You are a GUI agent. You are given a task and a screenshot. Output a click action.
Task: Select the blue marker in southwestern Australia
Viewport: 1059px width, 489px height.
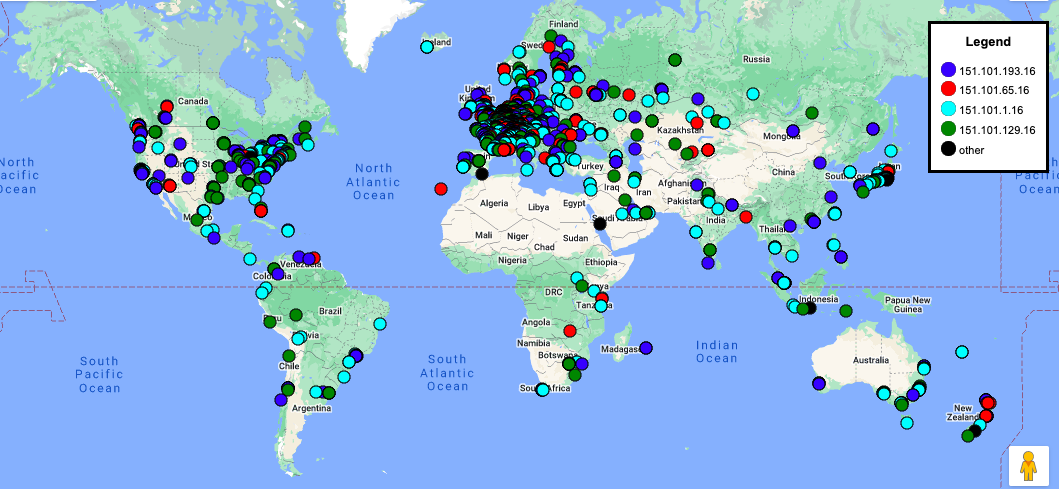tap(819, 384)
